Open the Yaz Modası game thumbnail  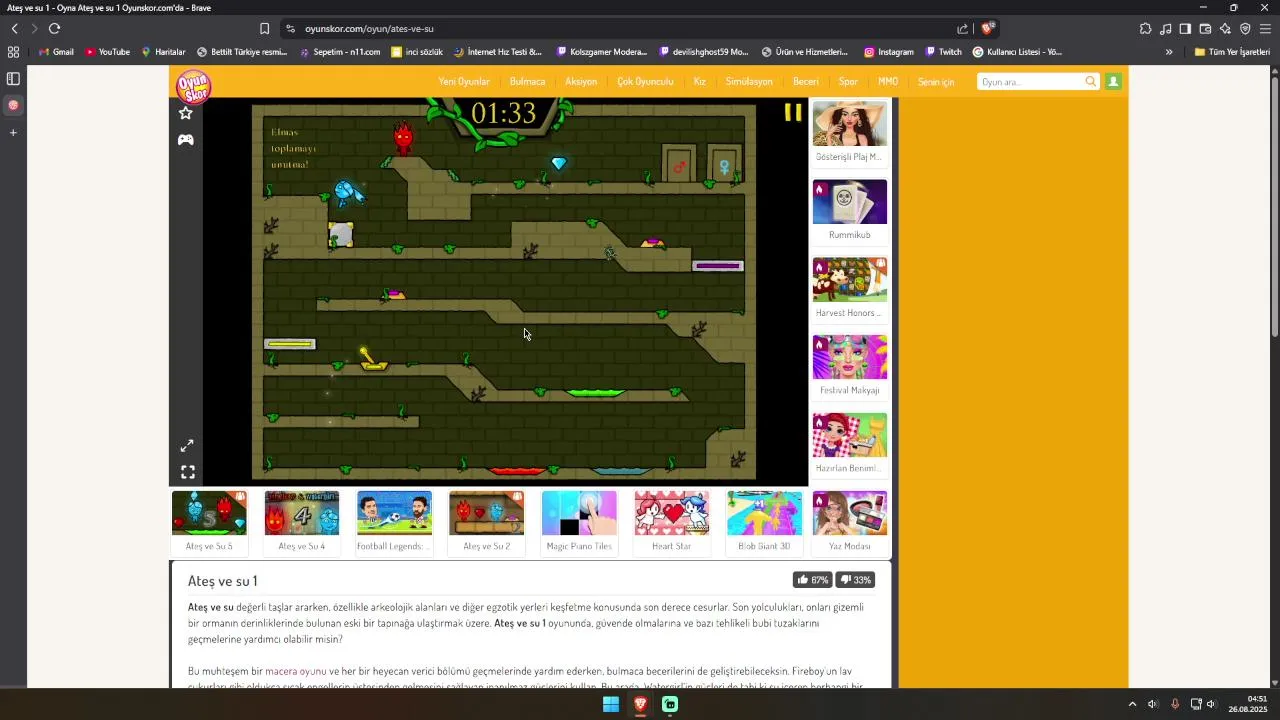tap(850, 521)
